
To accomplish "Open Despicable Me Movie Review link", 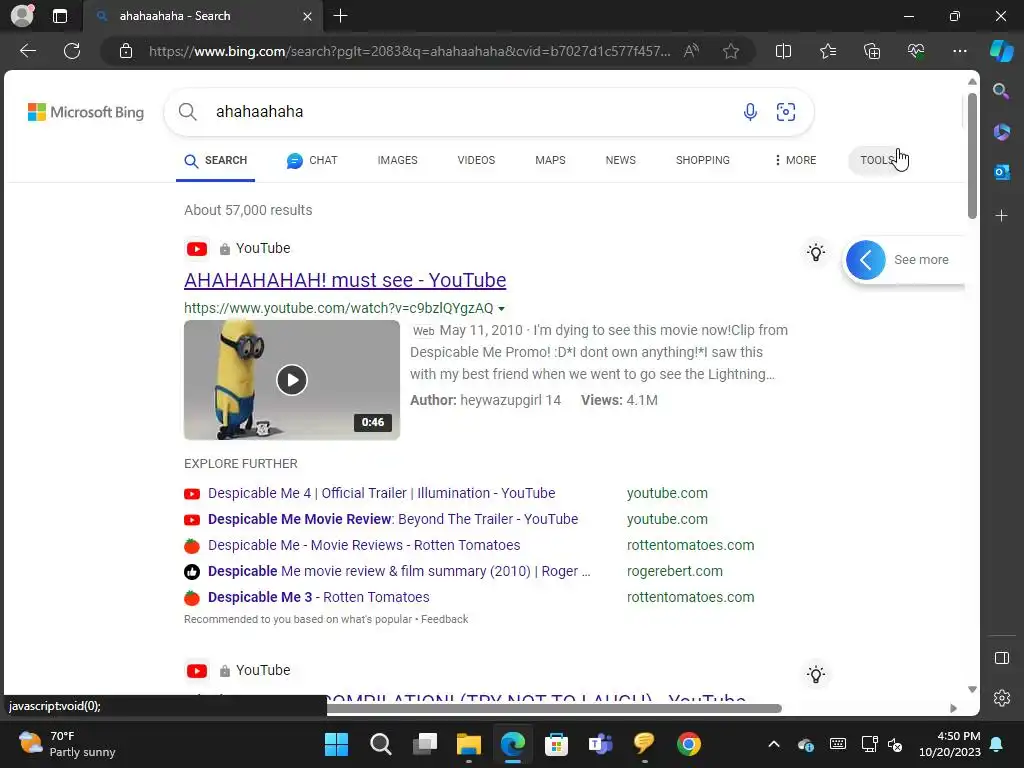I will [x=393, y=519].
